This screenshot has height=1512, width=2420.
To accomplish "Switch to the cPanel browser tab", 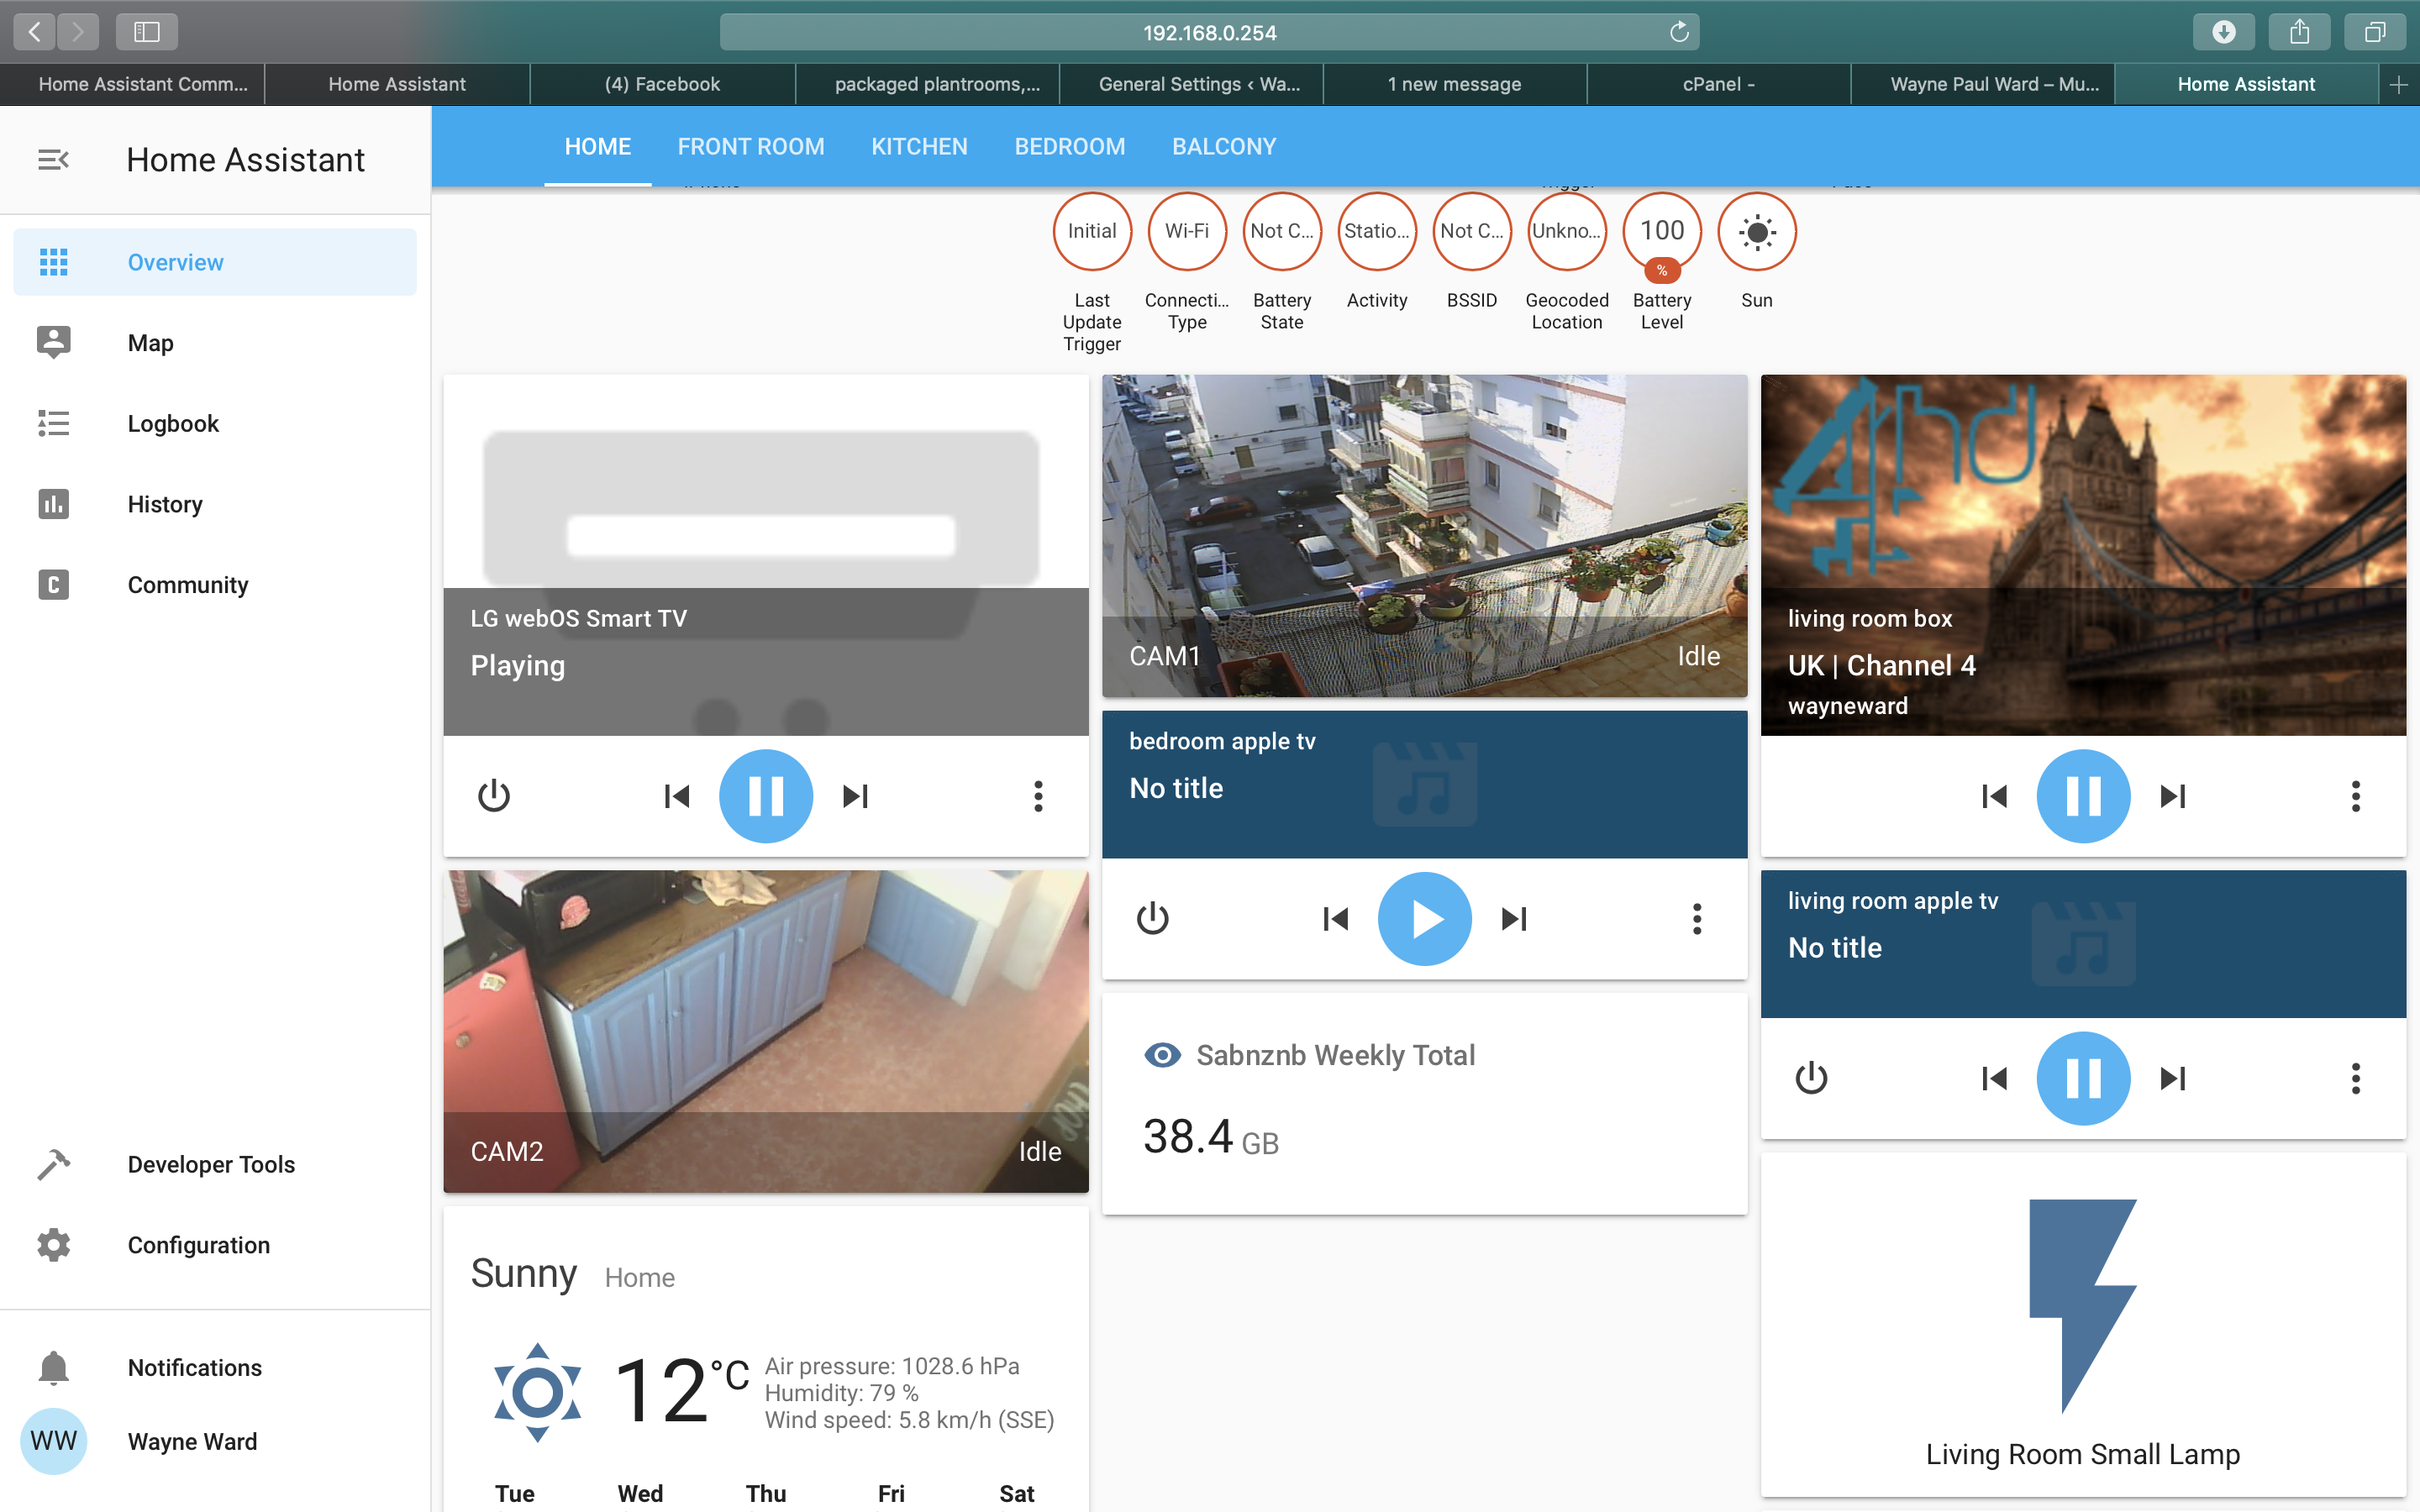I will 1719,85.
